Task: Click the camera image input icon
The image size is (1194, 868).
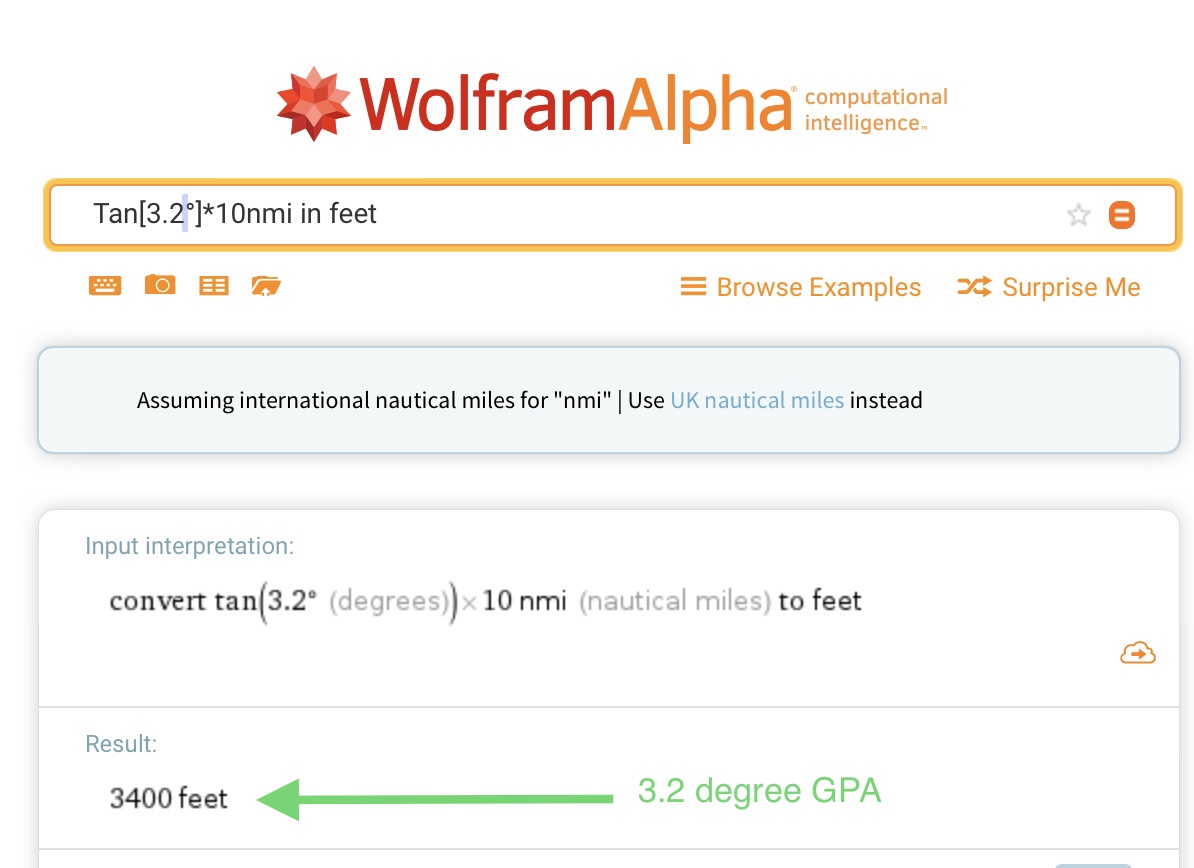Action: [x=160, y=286]
